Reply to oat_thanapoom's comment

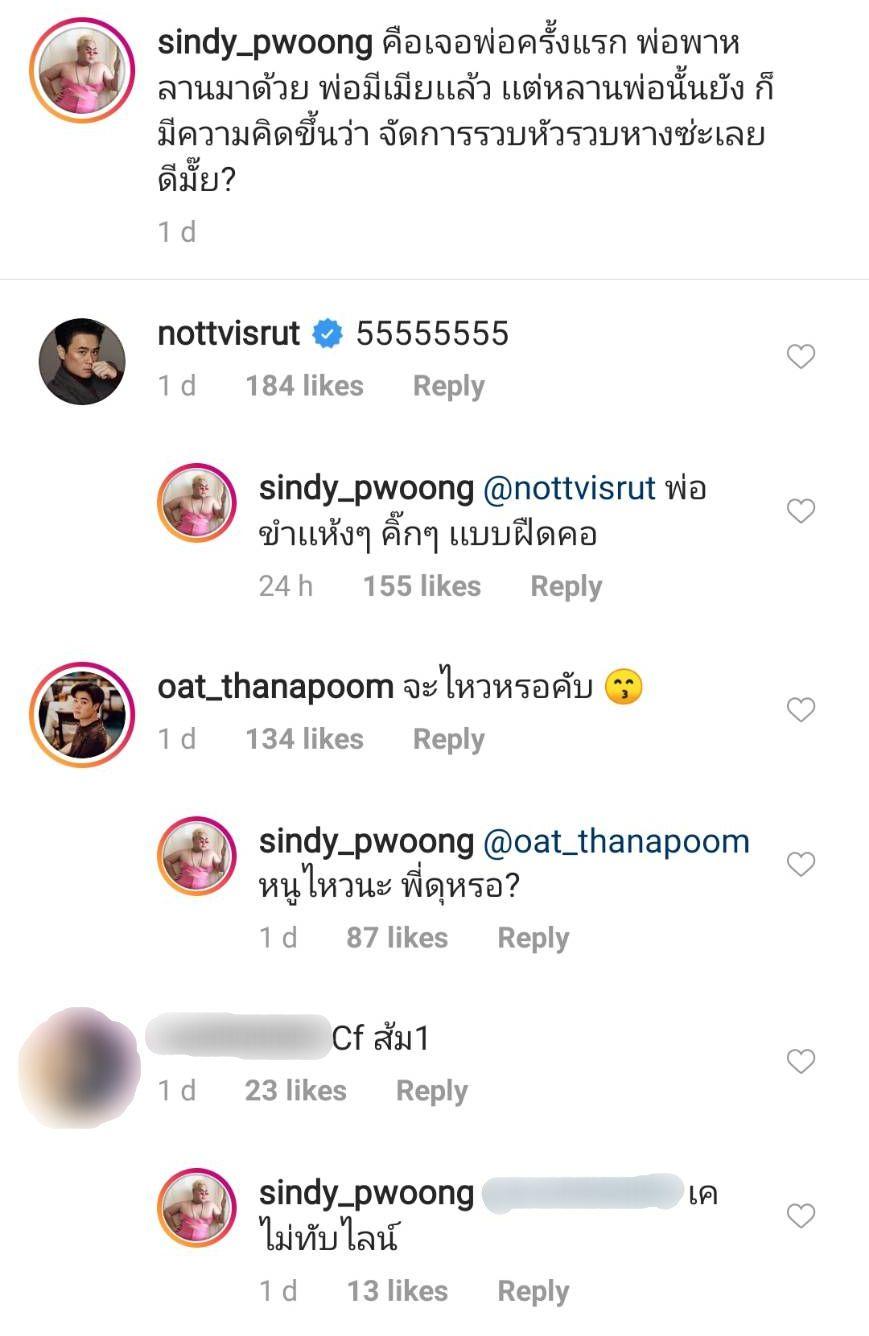pos(448,739)
